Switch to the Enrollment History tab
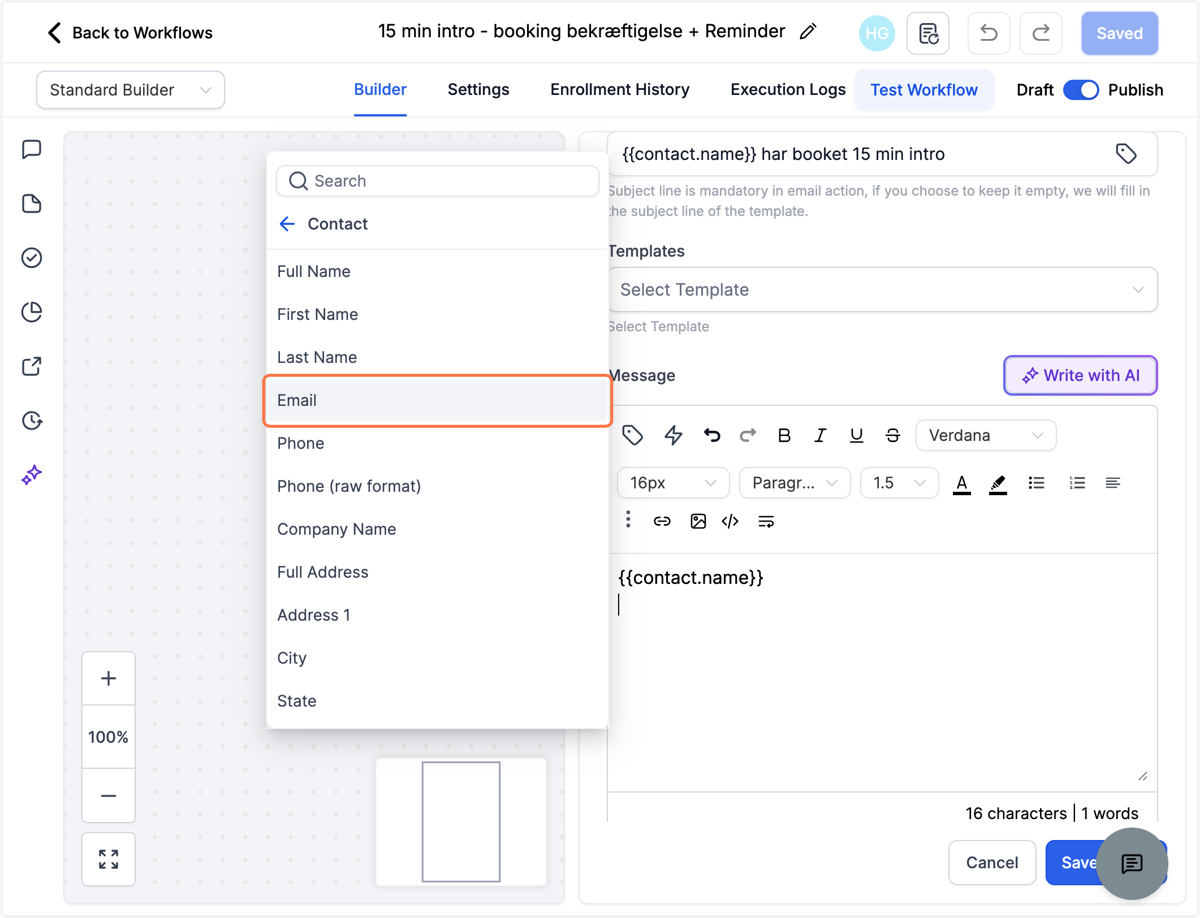This screenshot has width=1200, height=918. point(620,90)
